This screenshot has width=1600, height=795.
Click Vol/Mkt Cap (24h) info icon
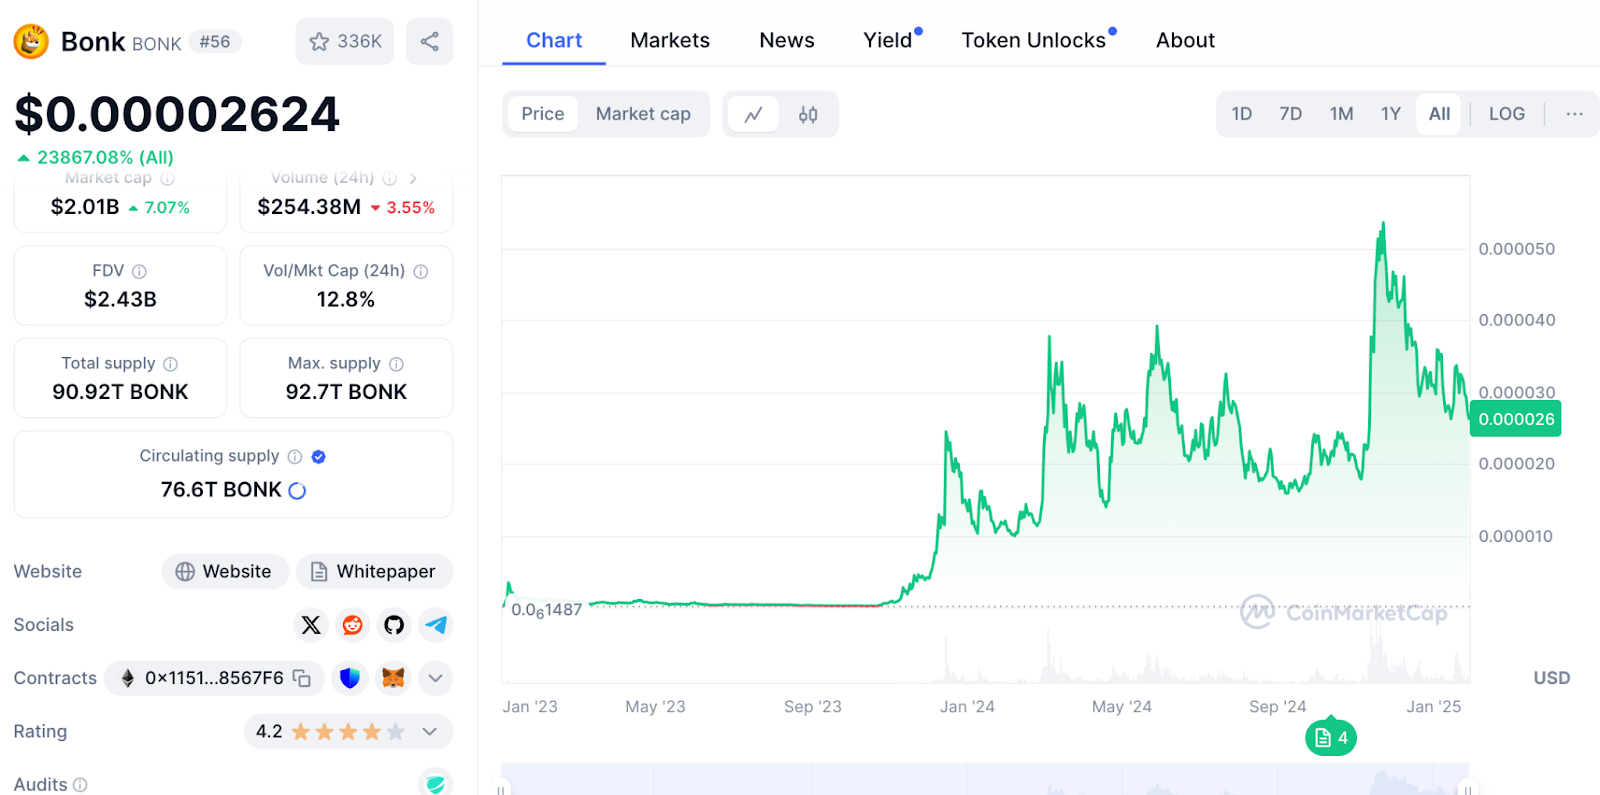click(x=421, y=271)
